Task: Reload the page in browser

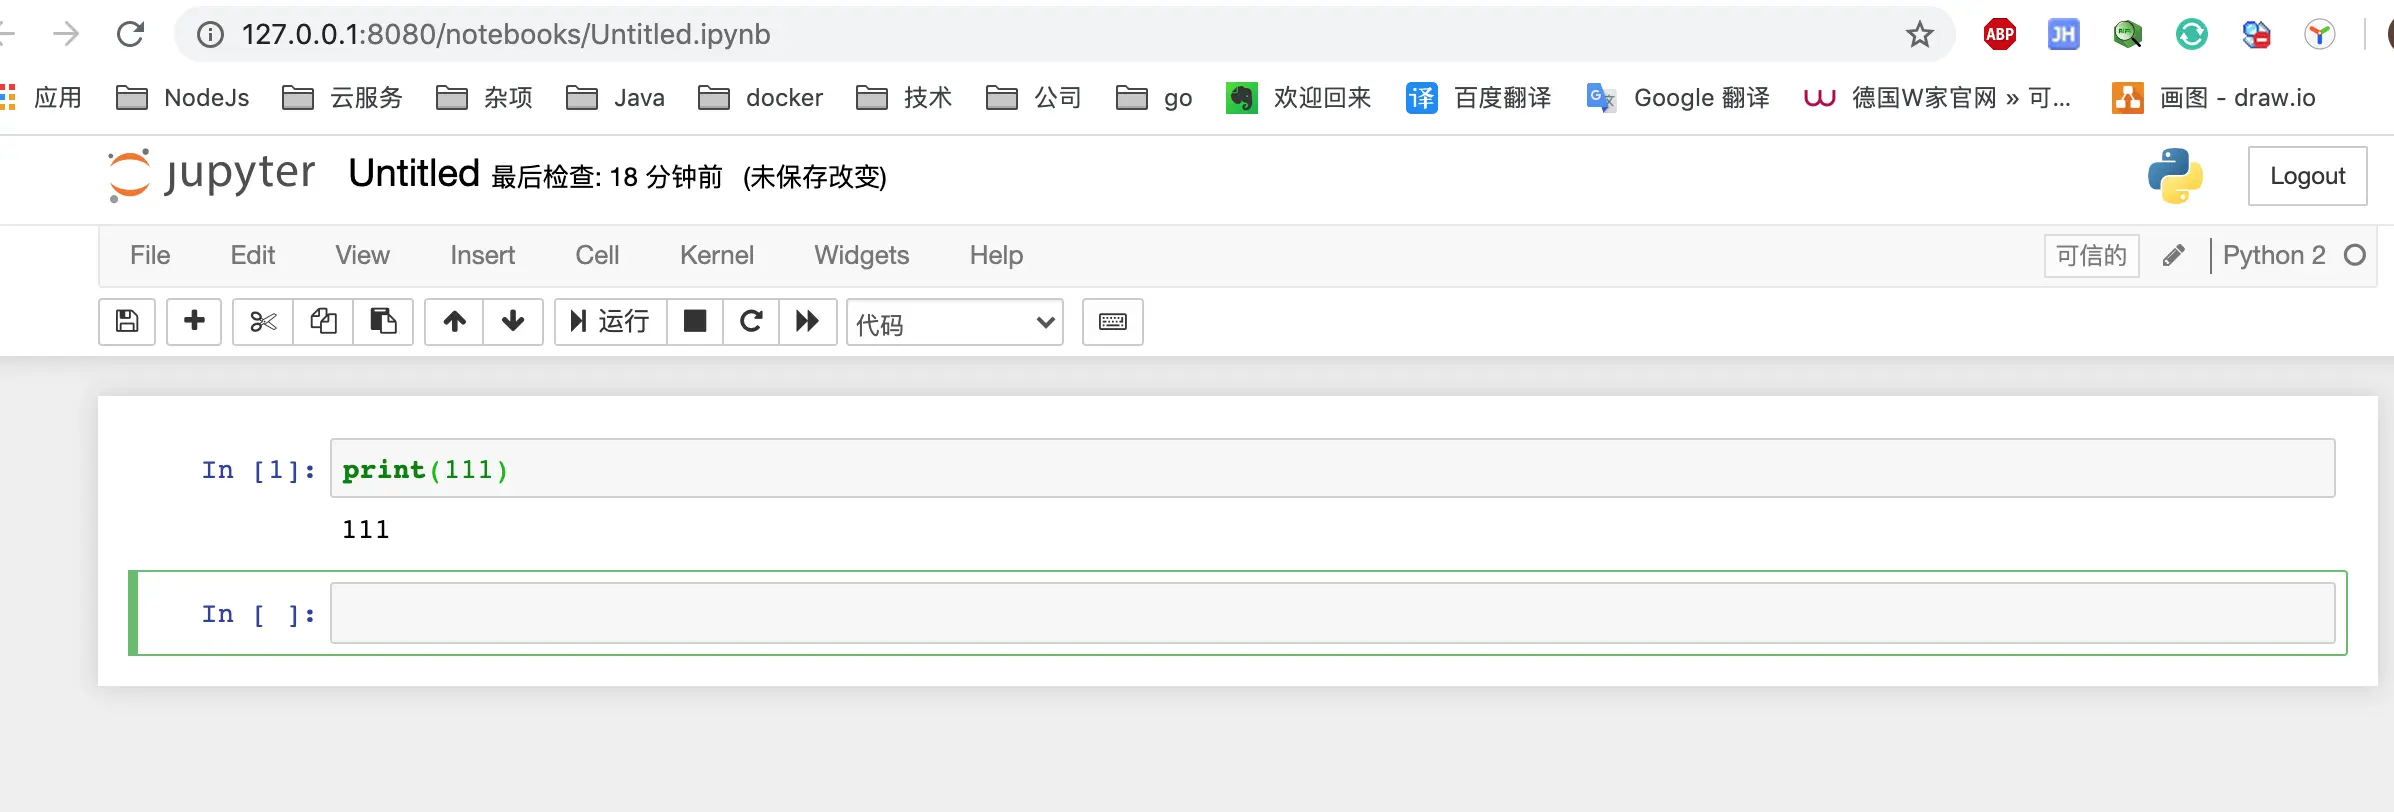Action: [131, 34]
